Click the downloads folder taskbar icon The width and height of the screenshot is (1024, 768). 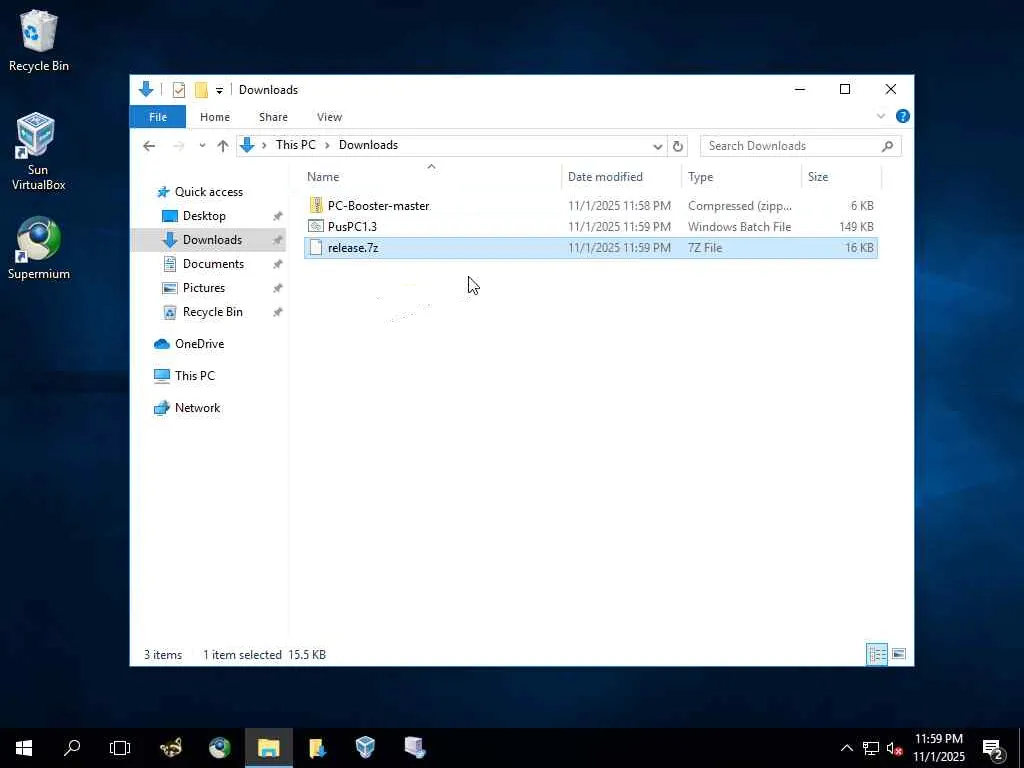pos(317,748)
